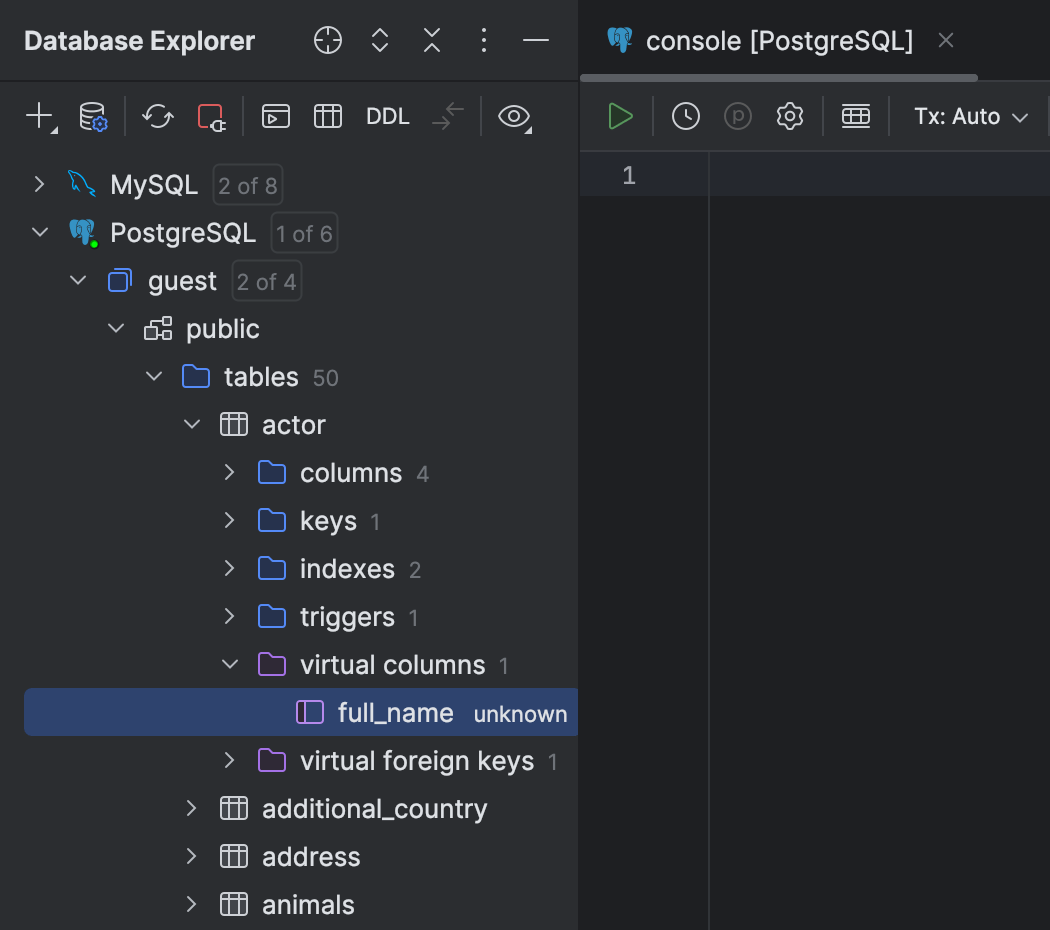
Task: Explain the execution plan icon
Action: click(737, 116)
